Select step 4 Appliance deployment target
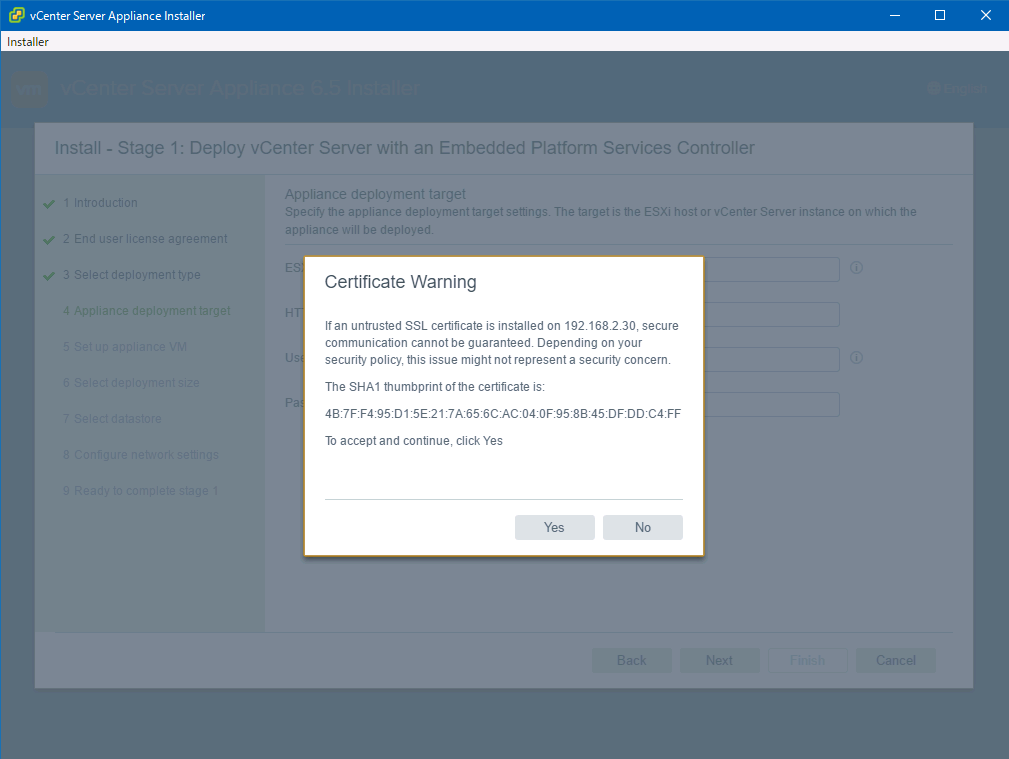Image resolution: width=1009 pixels, height=759 pixels. coord(146,311)
